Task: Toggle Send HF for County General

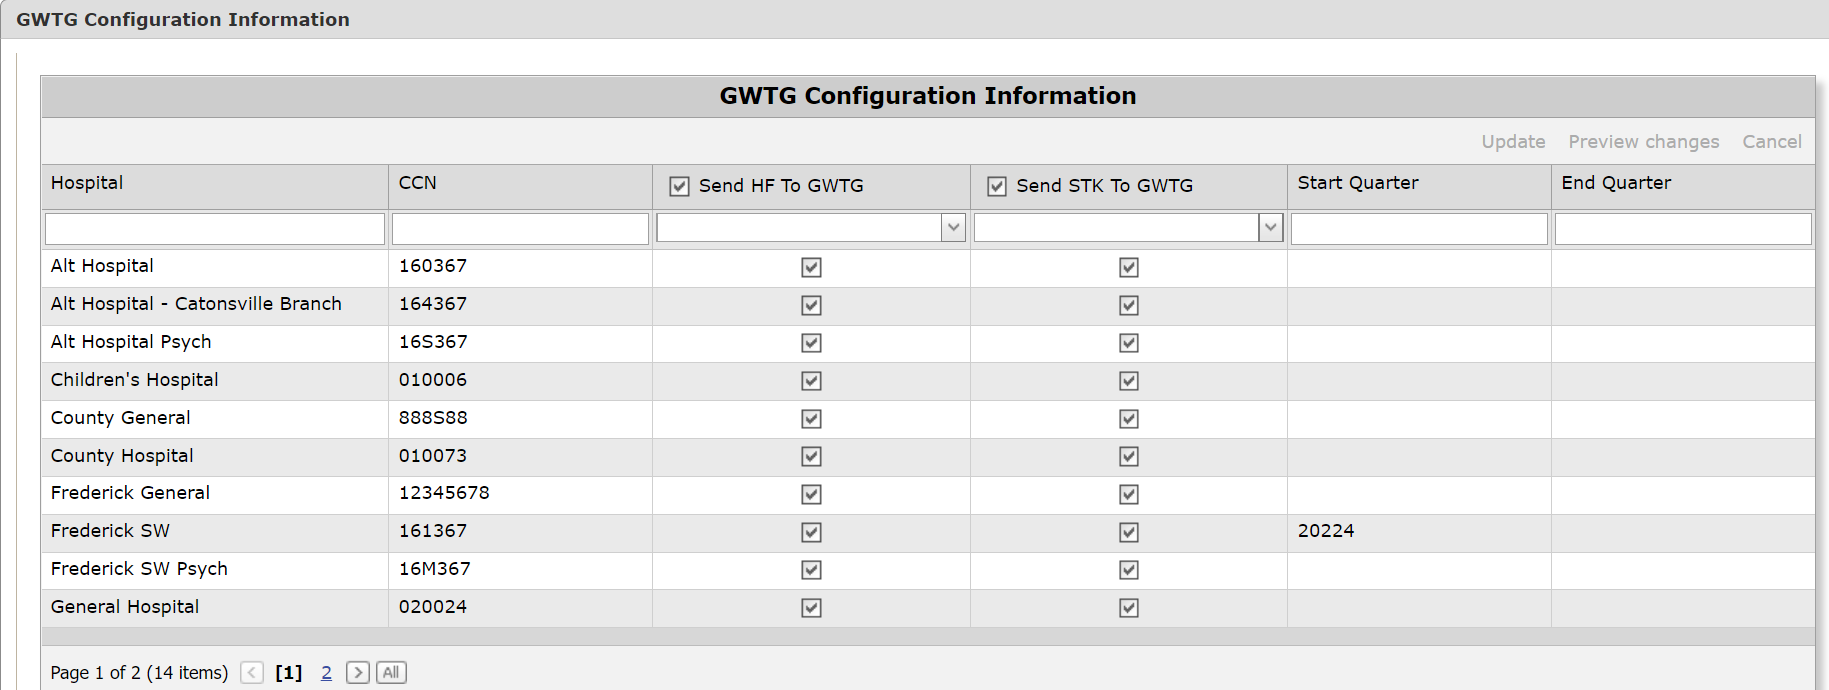Action: pos(811,419)
